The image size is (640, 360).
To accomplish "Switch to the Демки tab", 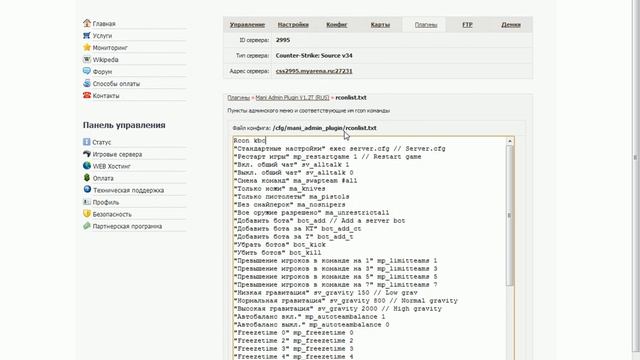I will (x=511, y=25).
